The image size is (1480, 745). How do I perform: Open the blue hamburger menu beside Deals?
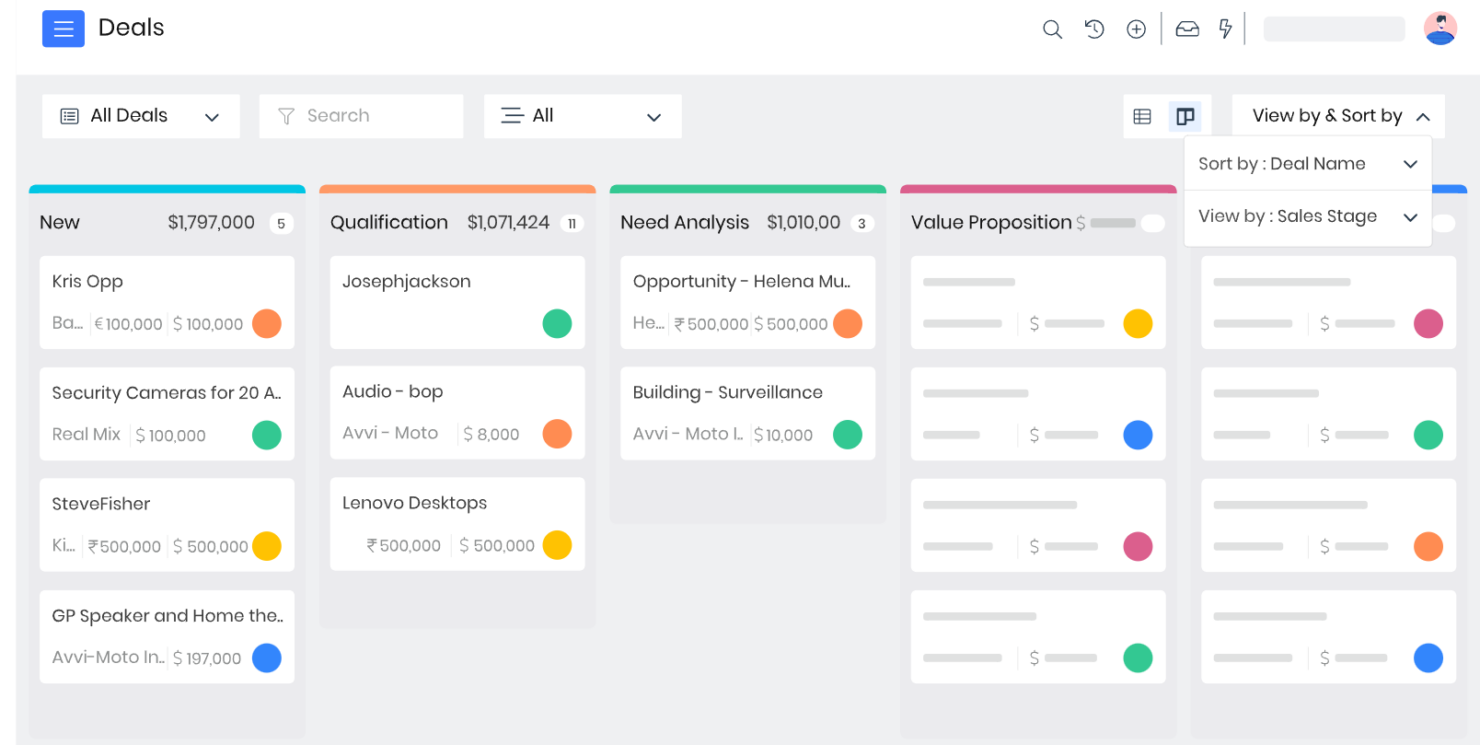pos(63,28)
